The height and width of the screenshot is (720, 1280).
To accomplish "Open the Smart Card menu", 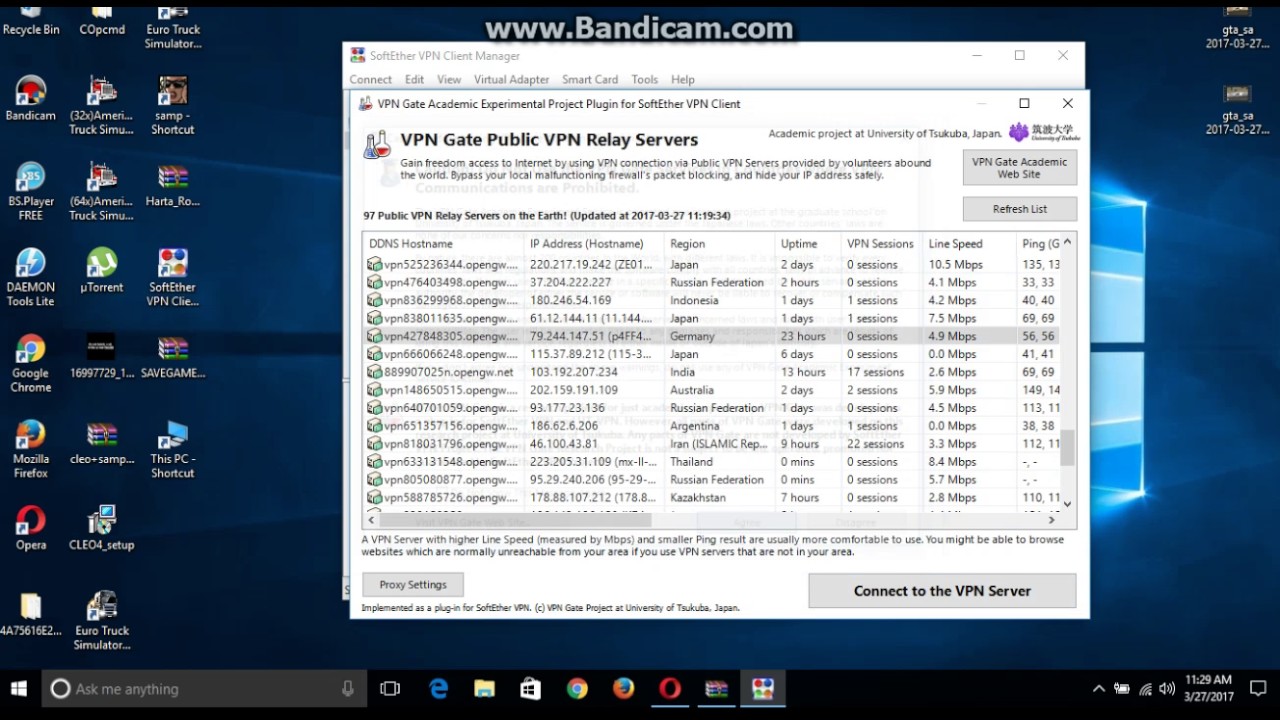I will (x=590, y=79).
